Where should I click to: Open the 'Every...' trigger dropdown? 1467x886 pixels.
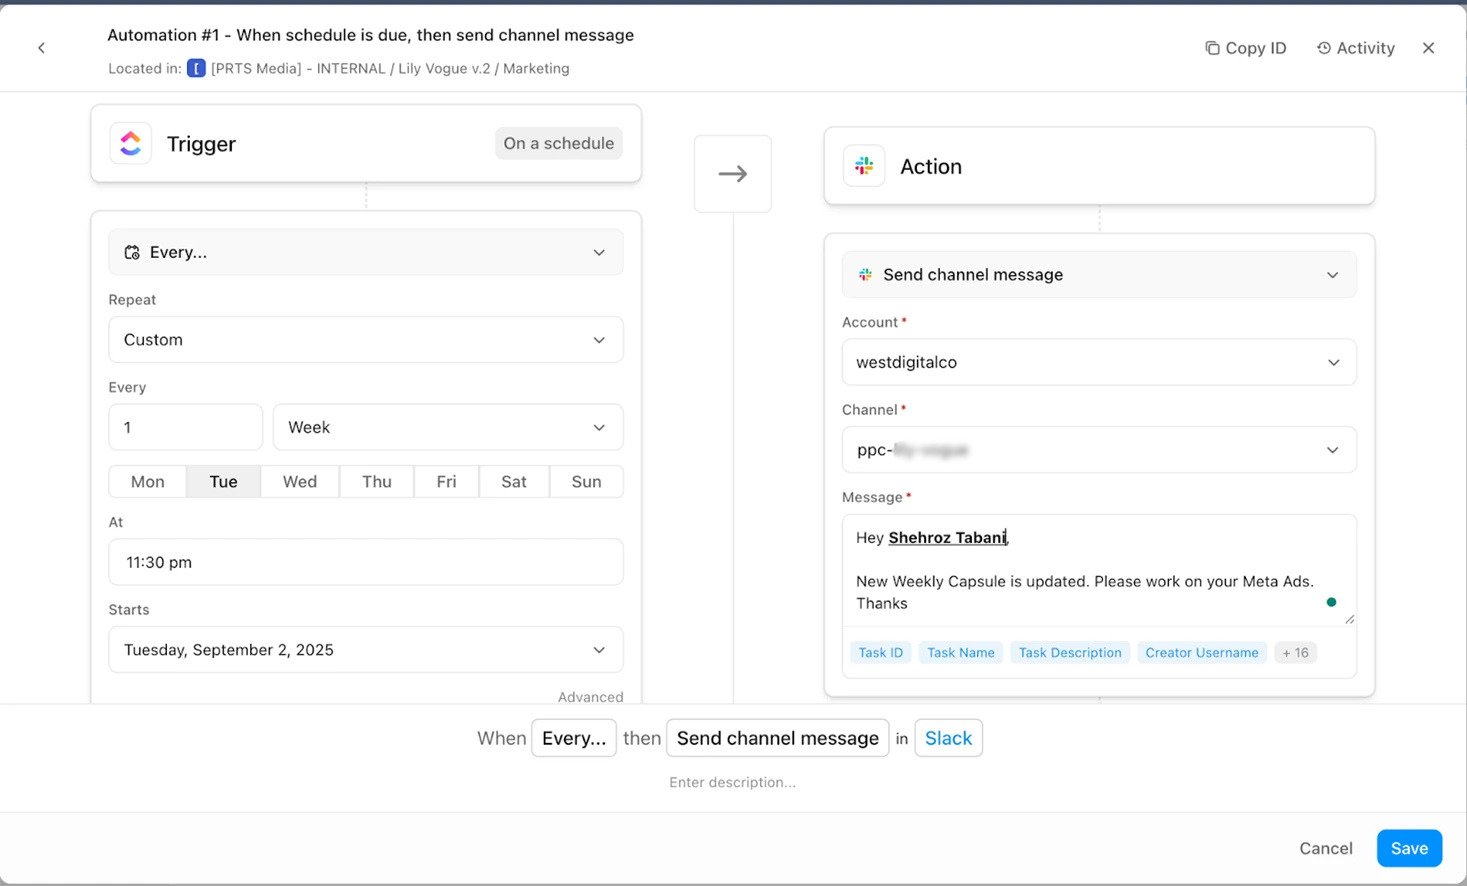[366, 252]
